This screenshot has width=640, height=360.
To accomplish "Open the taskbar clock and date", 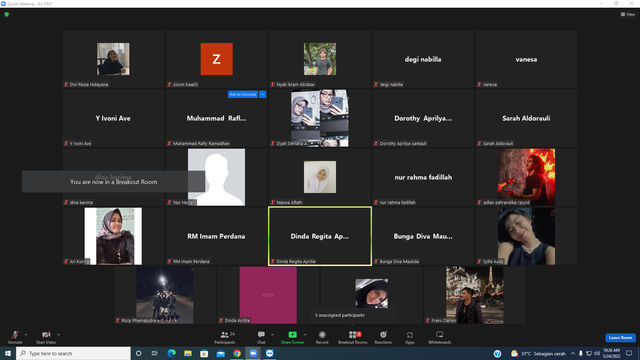I will point(611,353).
